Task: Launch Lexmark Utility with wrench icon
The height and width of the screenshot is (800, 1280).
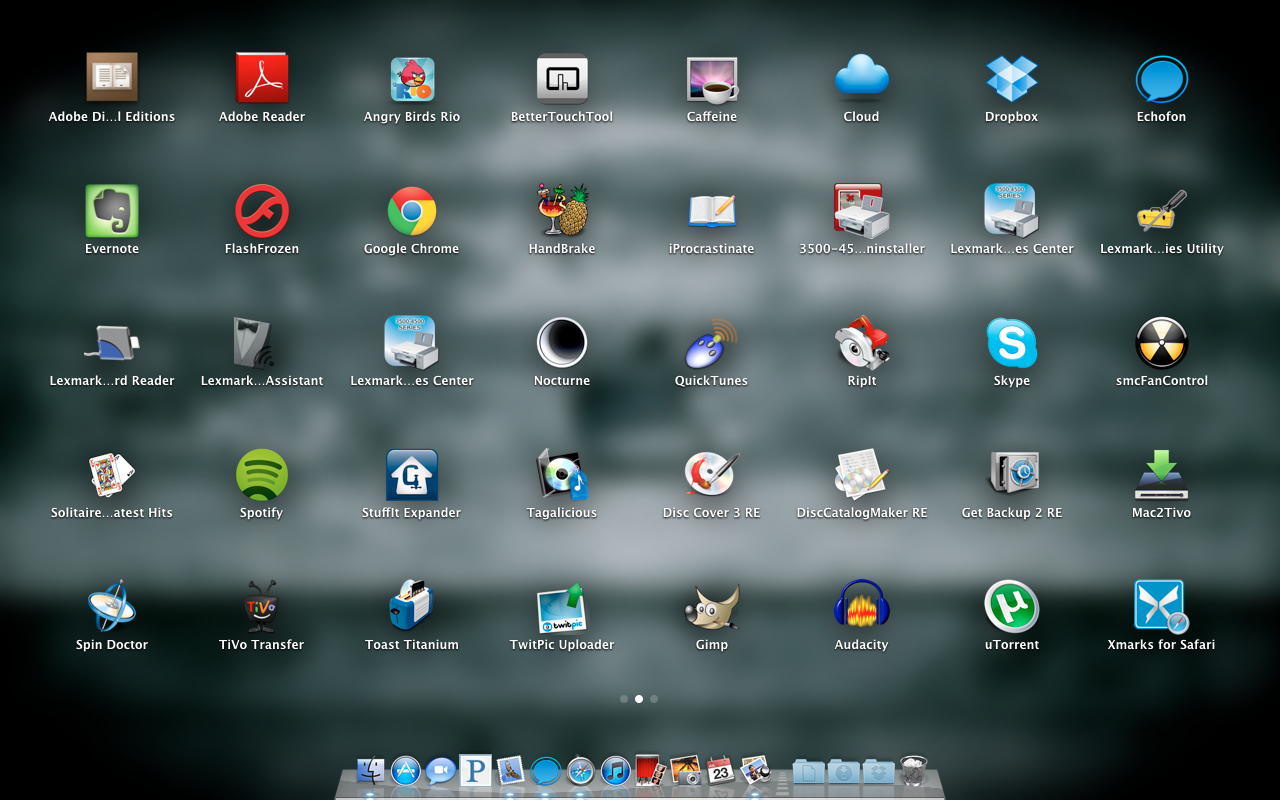Action: pyautogui.click(x=1162, y=210)
